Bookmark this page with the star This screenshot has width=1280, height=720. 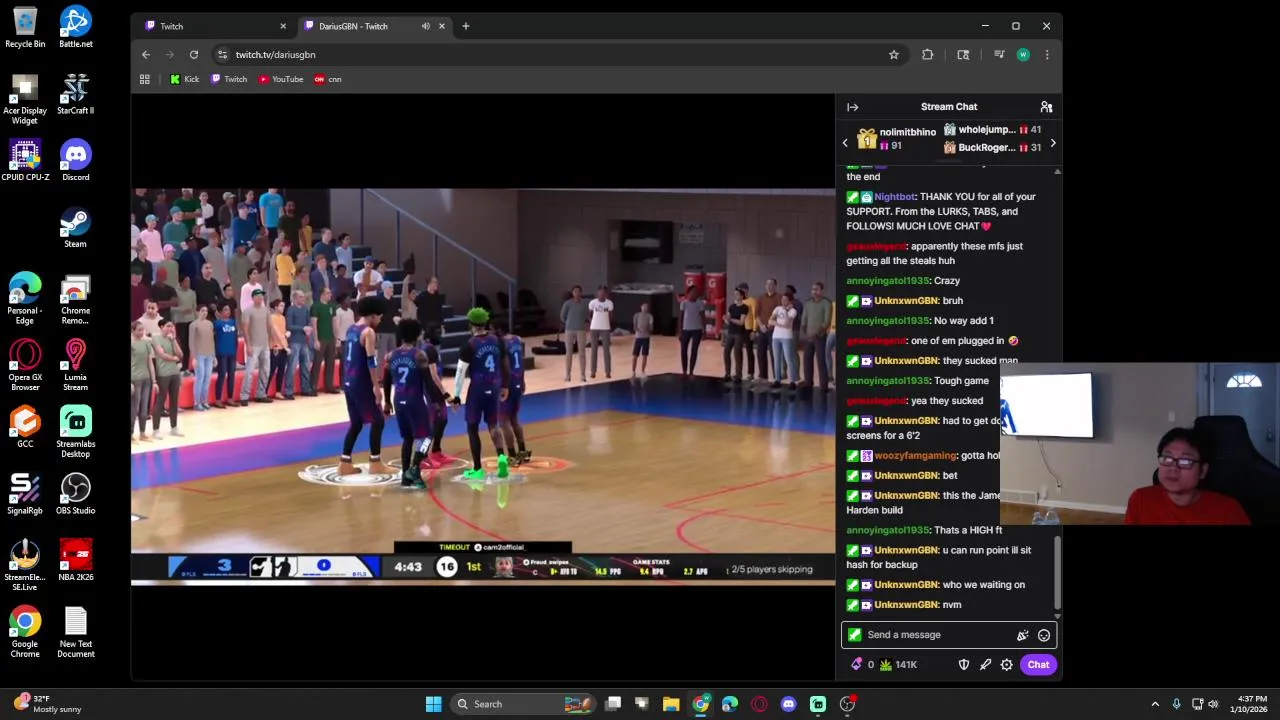coord(894,55)
